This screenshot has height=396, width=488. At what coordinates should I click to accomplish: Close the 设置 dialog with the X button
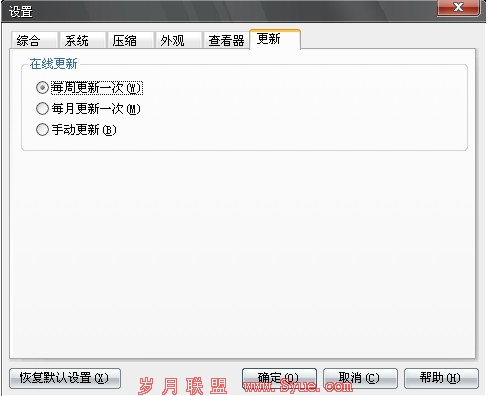coord(458,7)
